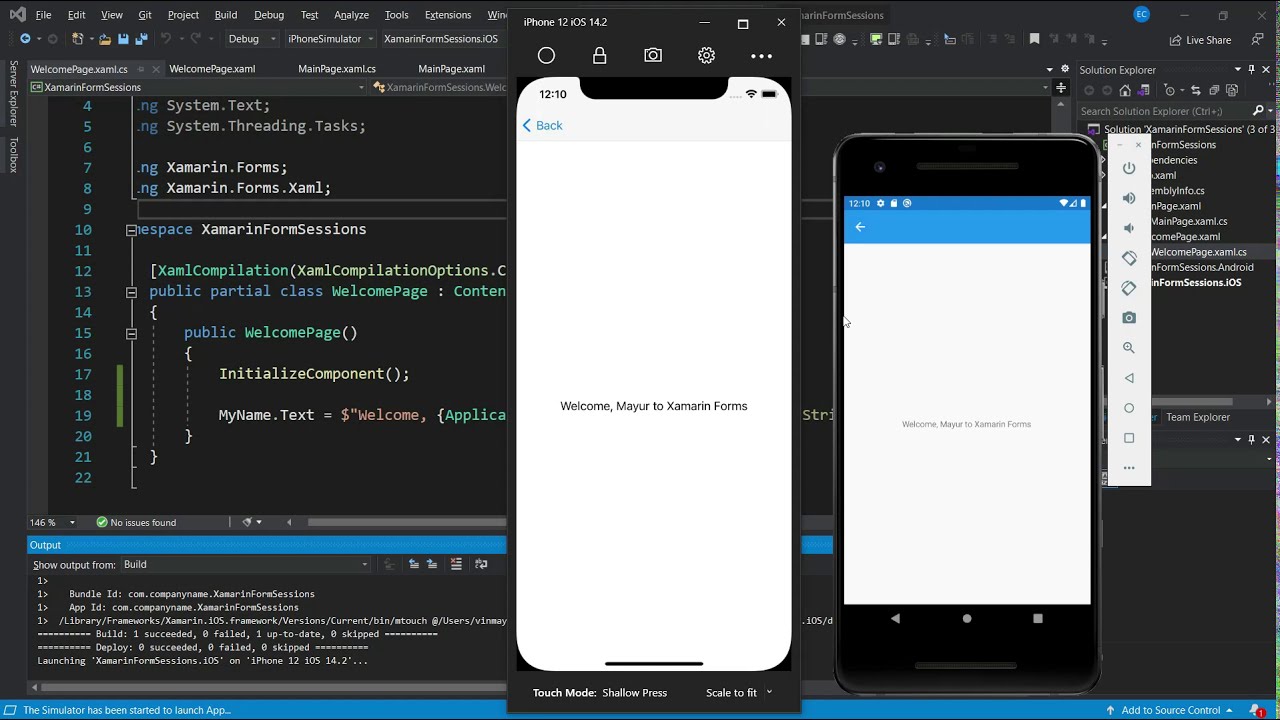
Task: Tap the Home circle icon in iPhone simulator toolbar
Action: 546,56
